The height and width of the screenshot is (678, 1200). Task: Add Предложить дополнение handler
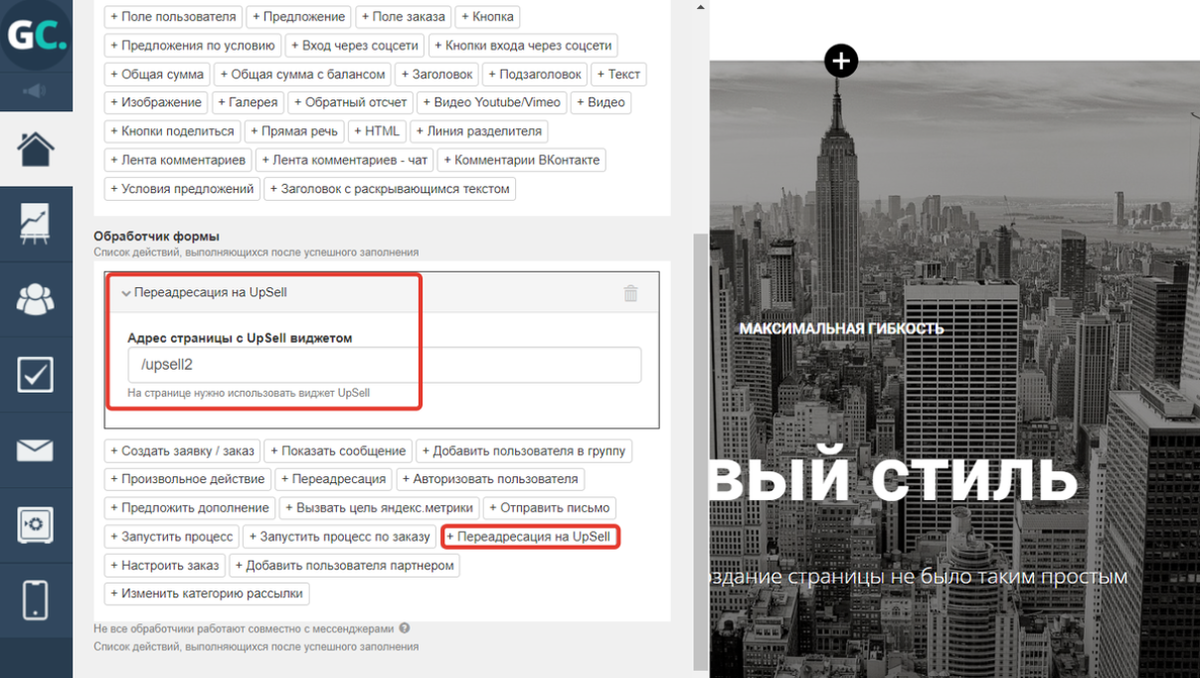pos(190,508)
